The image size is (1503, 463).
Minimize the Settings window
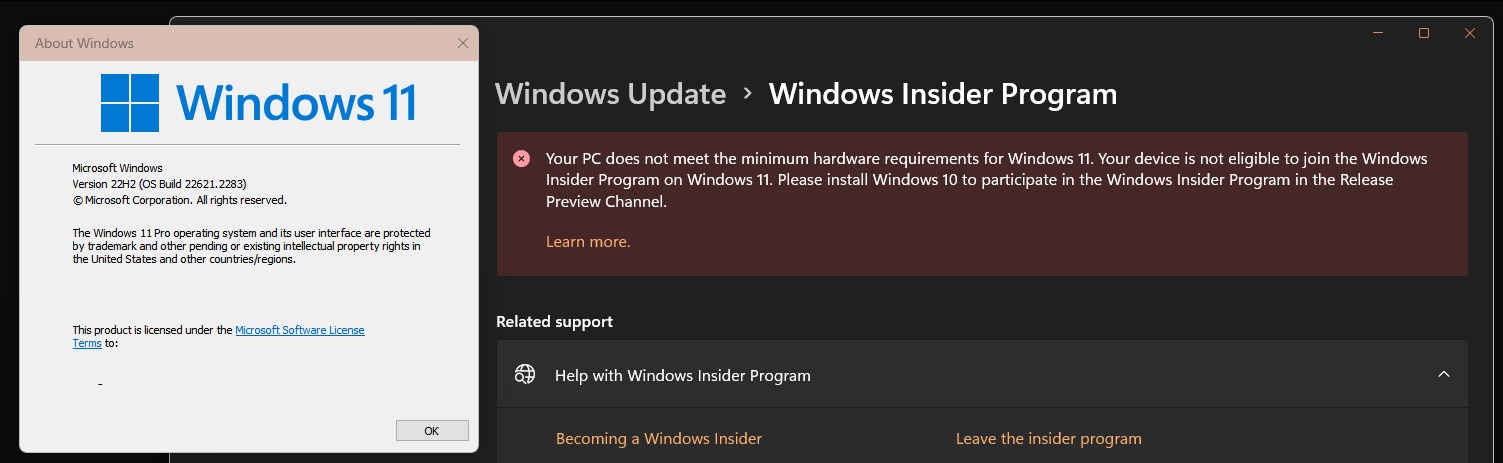coord(1378,33)
